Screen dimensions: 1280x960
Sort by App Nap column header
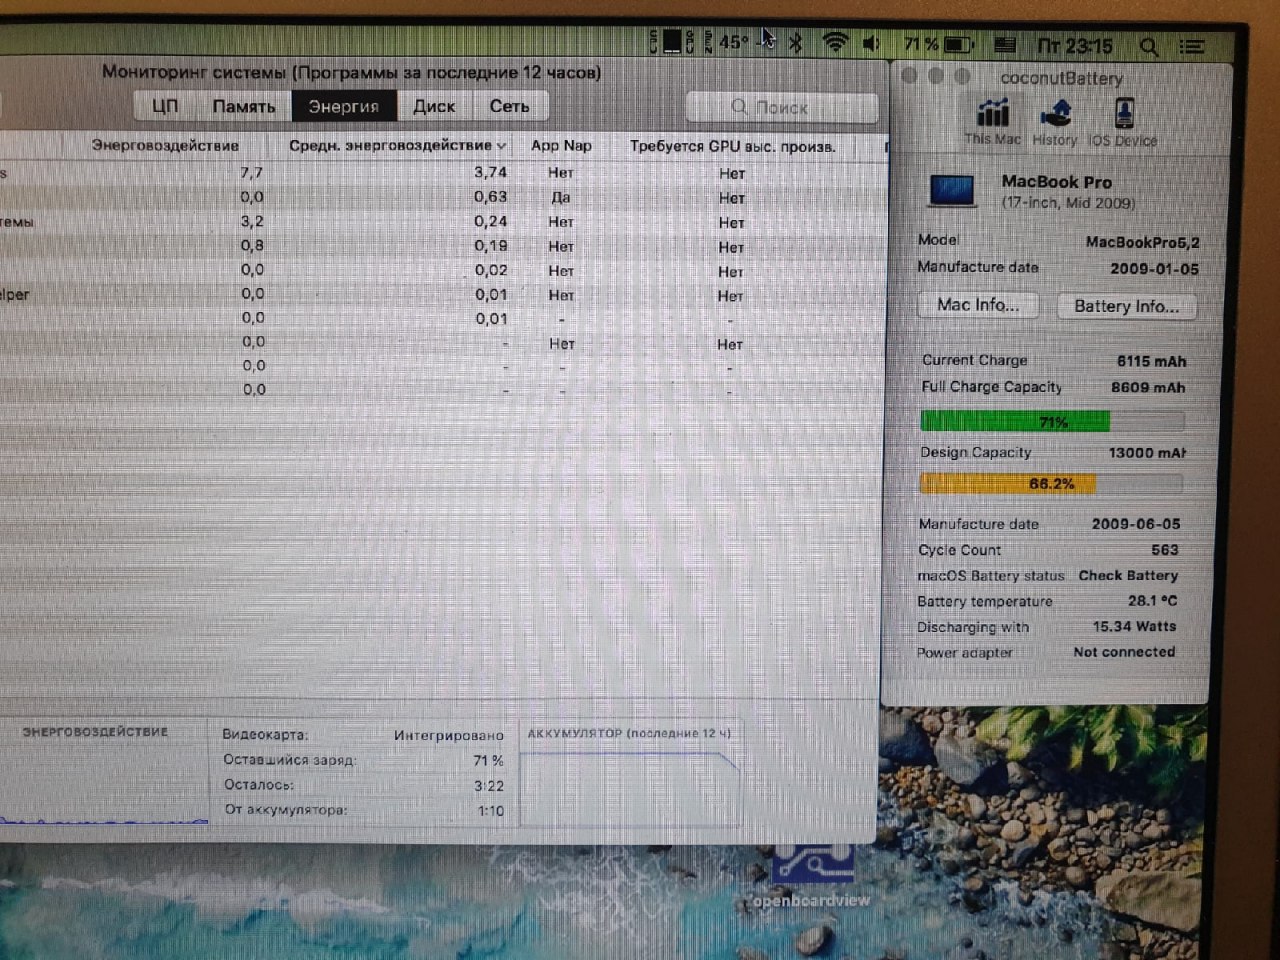click(x=561, y=145)
